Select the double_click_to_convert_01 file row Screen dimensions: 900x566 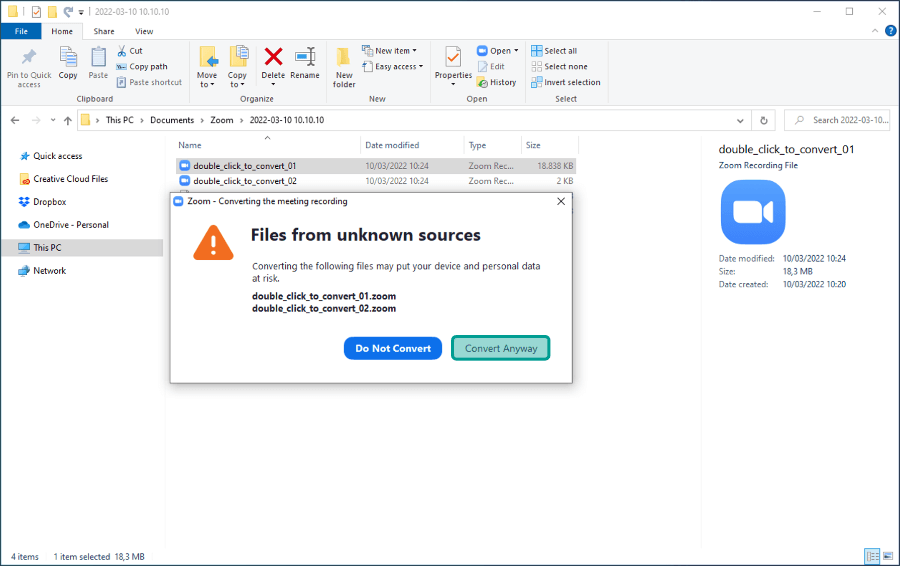click(x=376, y=166)
